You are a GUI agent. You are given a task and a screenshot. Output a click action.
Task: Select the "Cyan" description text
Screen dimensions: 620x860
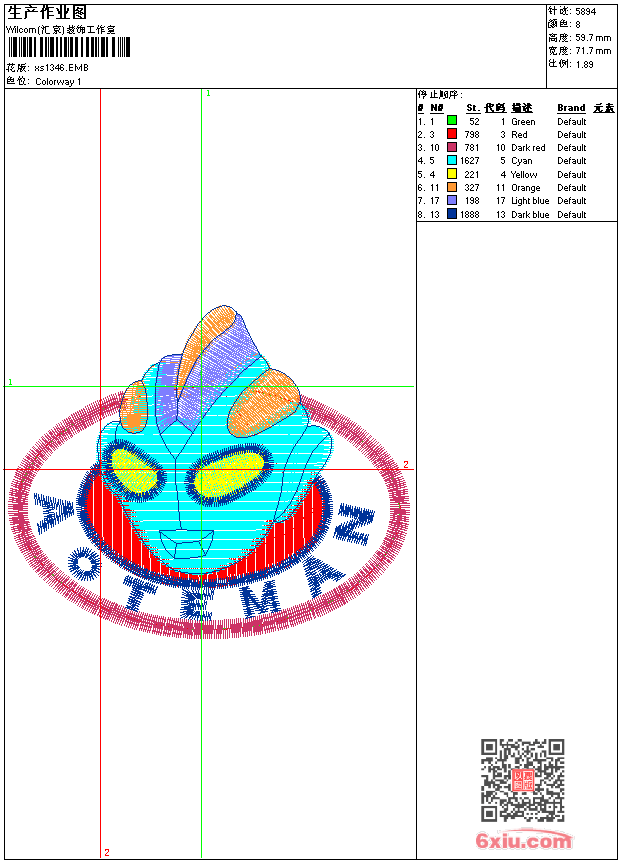pos(522,161)
